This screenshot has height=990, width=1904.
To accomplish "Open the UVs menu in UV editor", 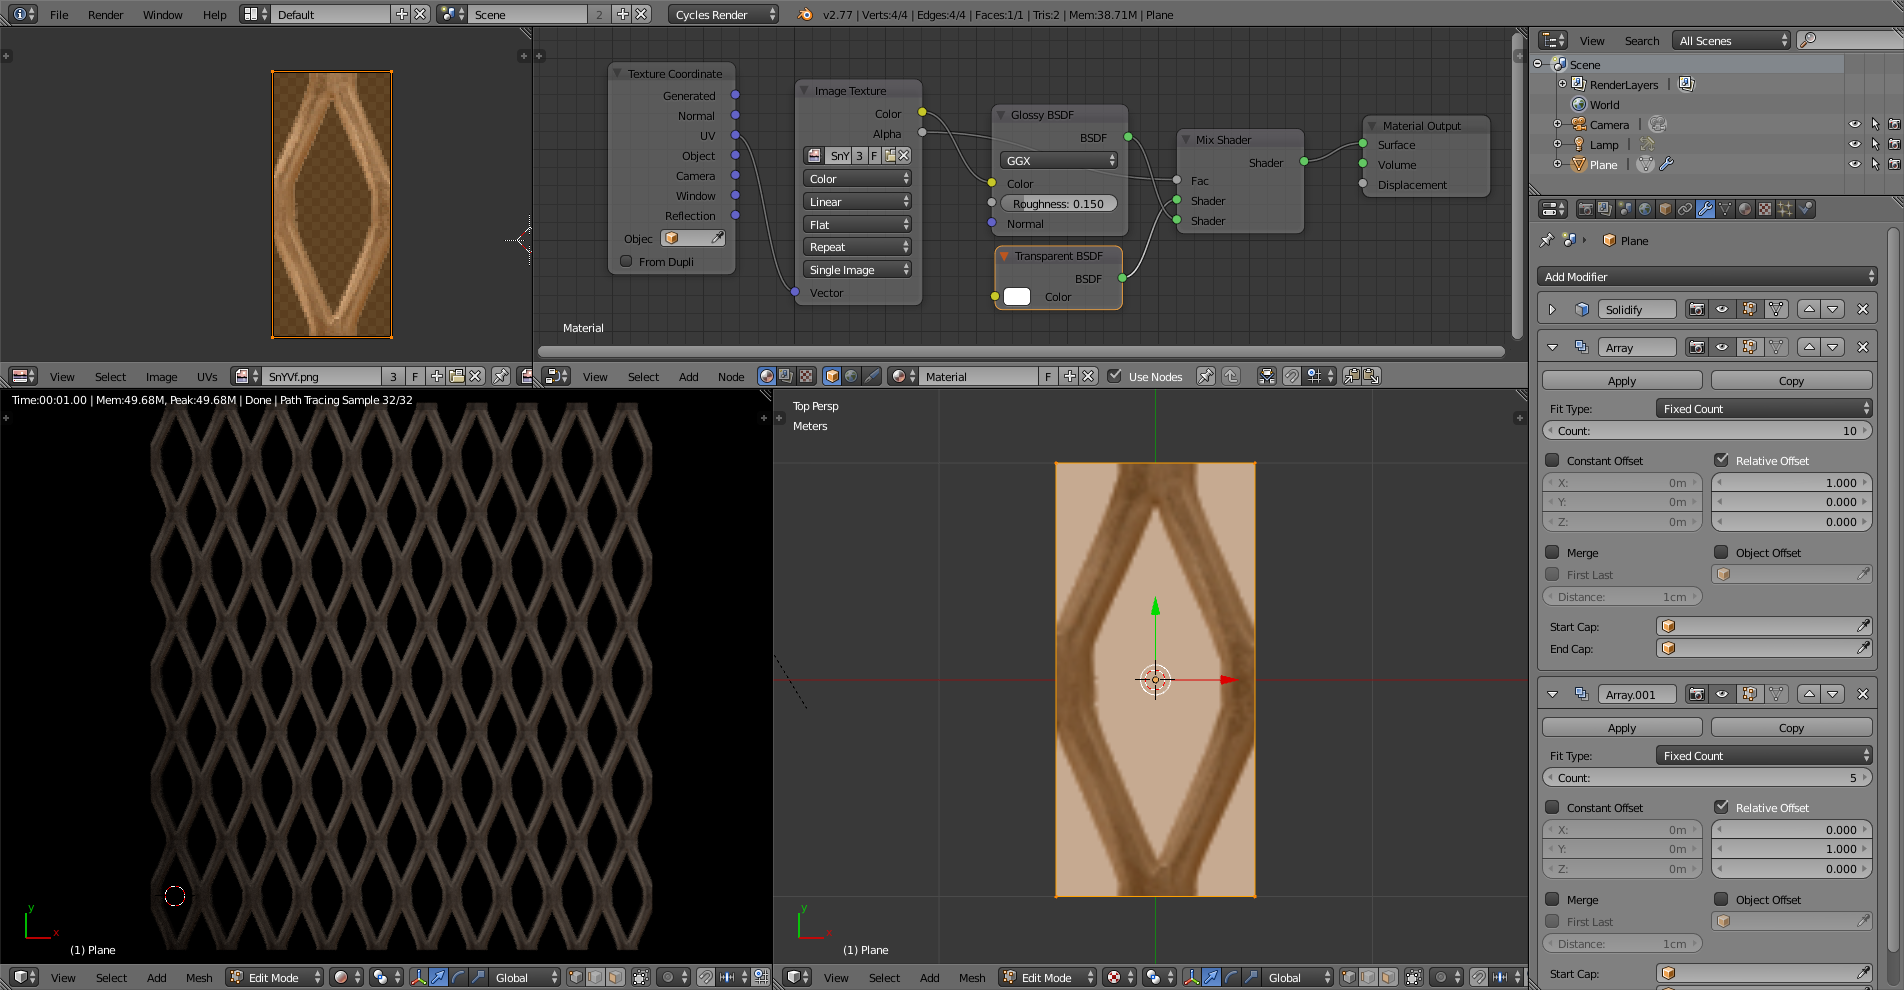I will [207, 376].
